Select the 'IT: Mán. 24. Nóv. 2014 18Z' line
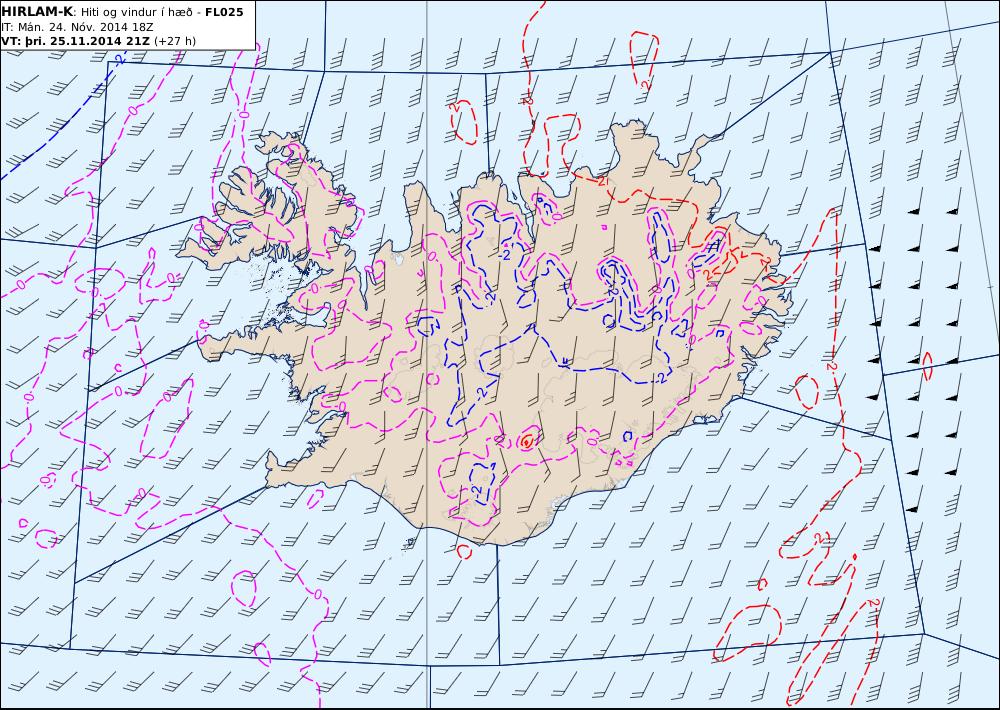 (77, 27)
